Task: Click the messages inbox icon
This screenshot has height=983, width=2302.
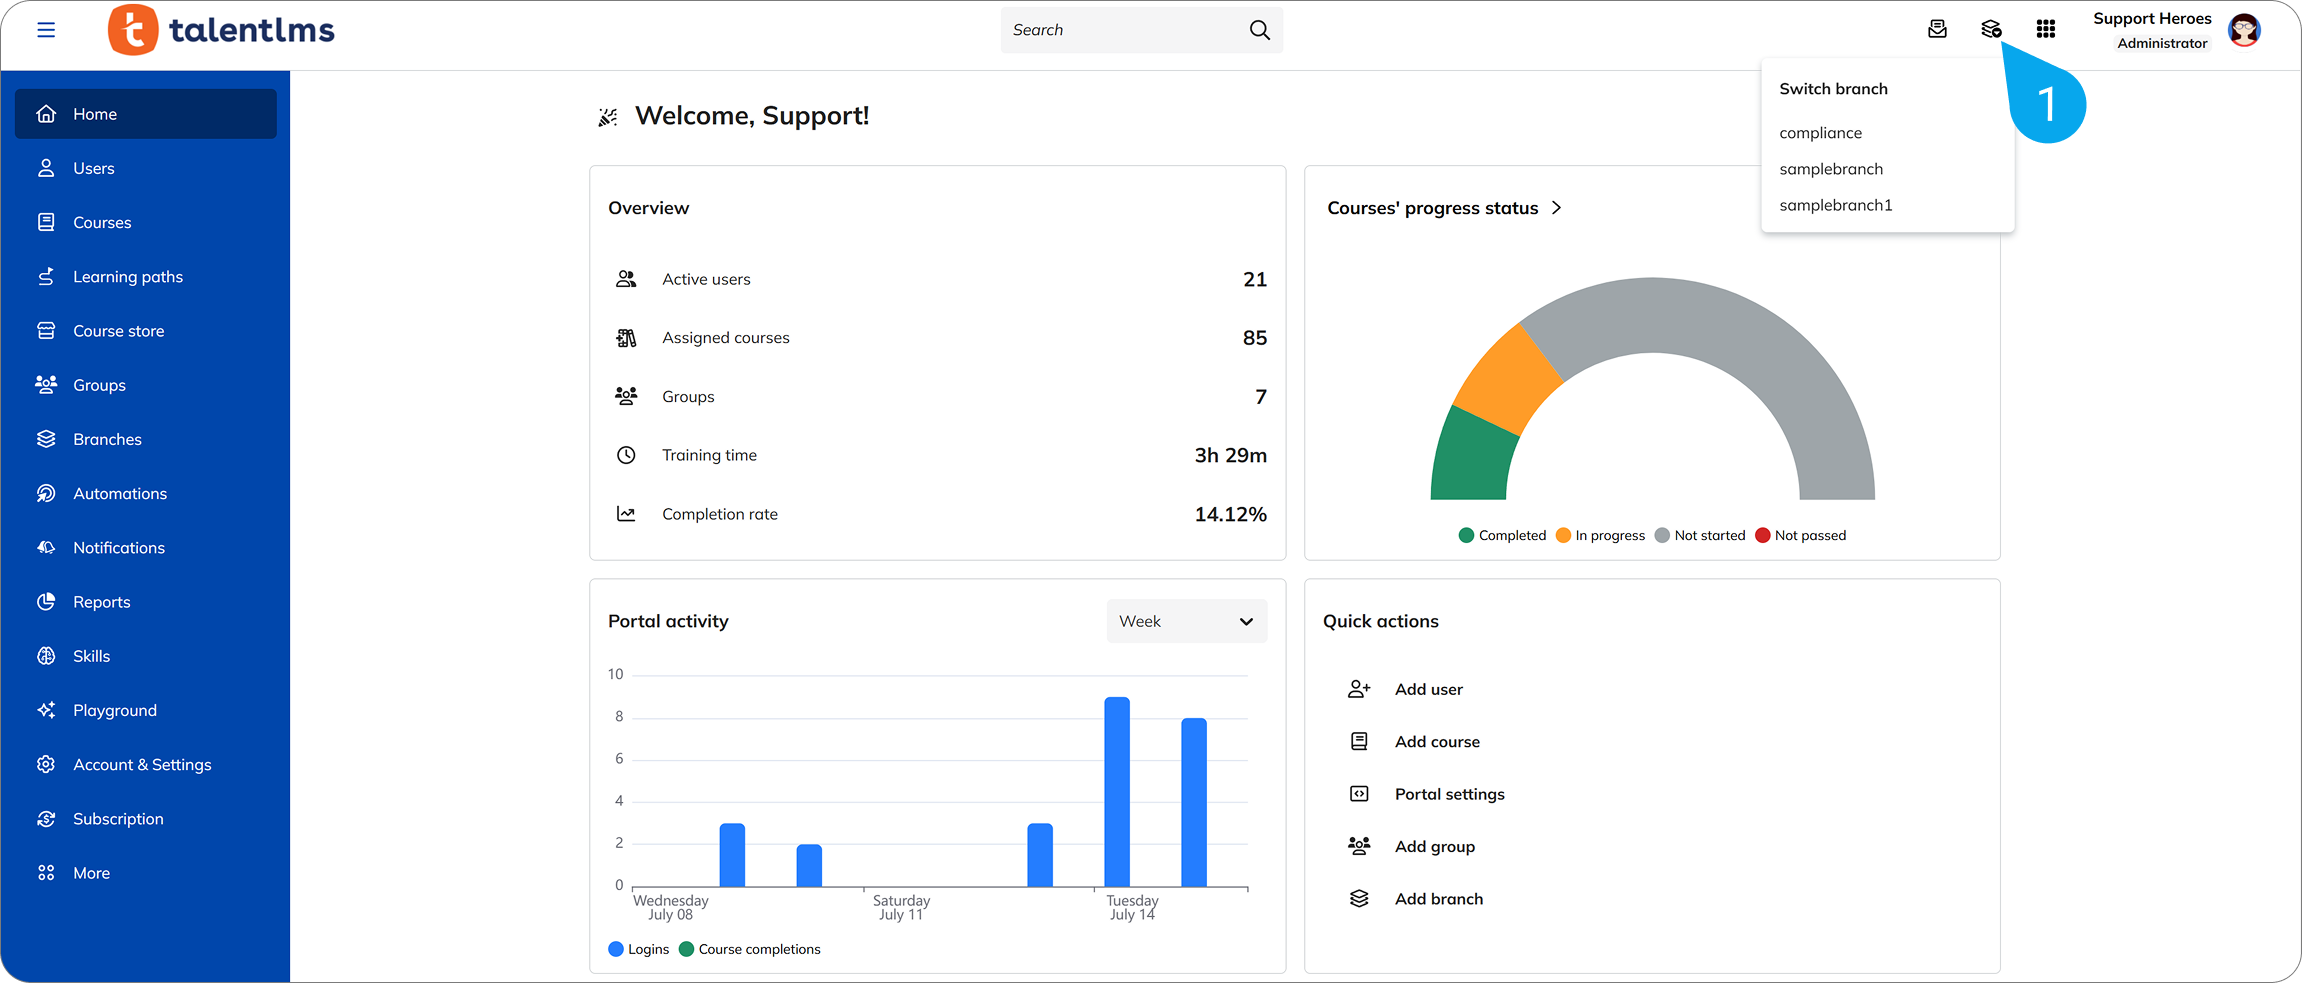Action: pos(1937,29)
